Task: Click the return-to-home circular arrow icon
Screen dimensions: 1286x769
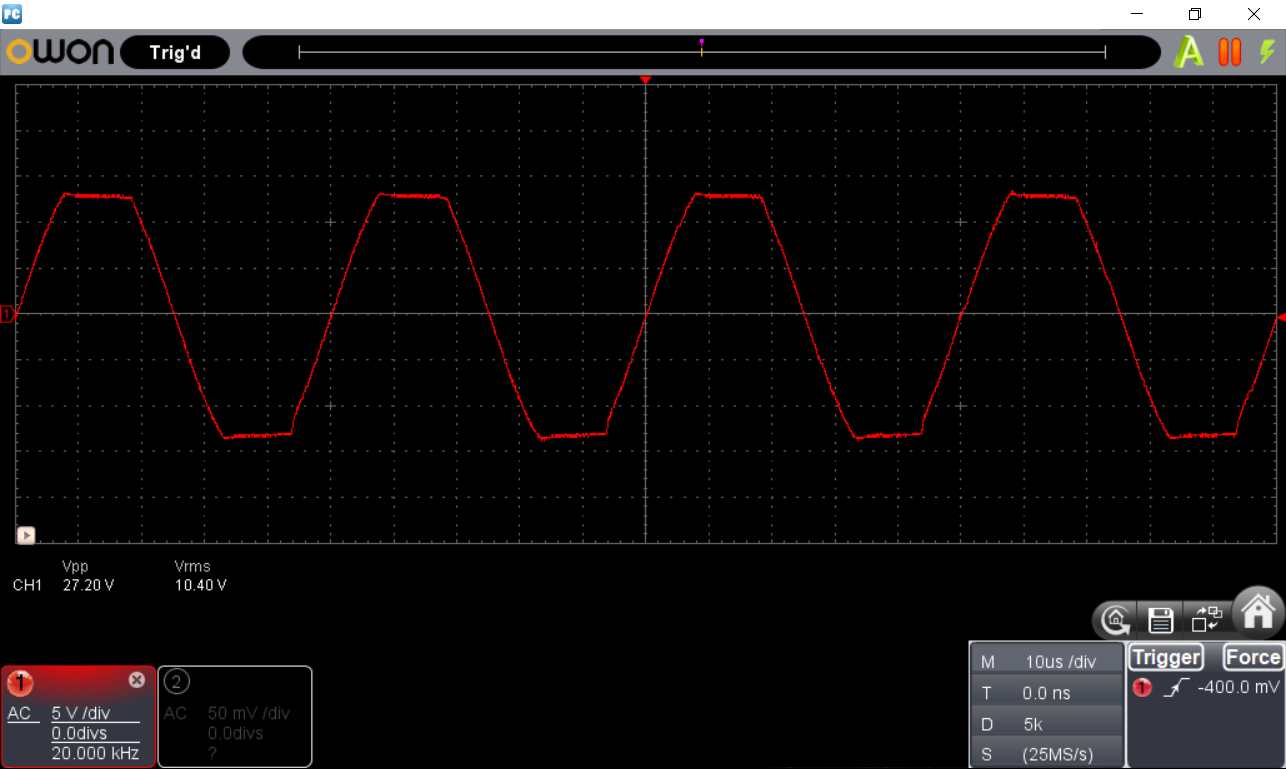Action: pos(1115,620)
